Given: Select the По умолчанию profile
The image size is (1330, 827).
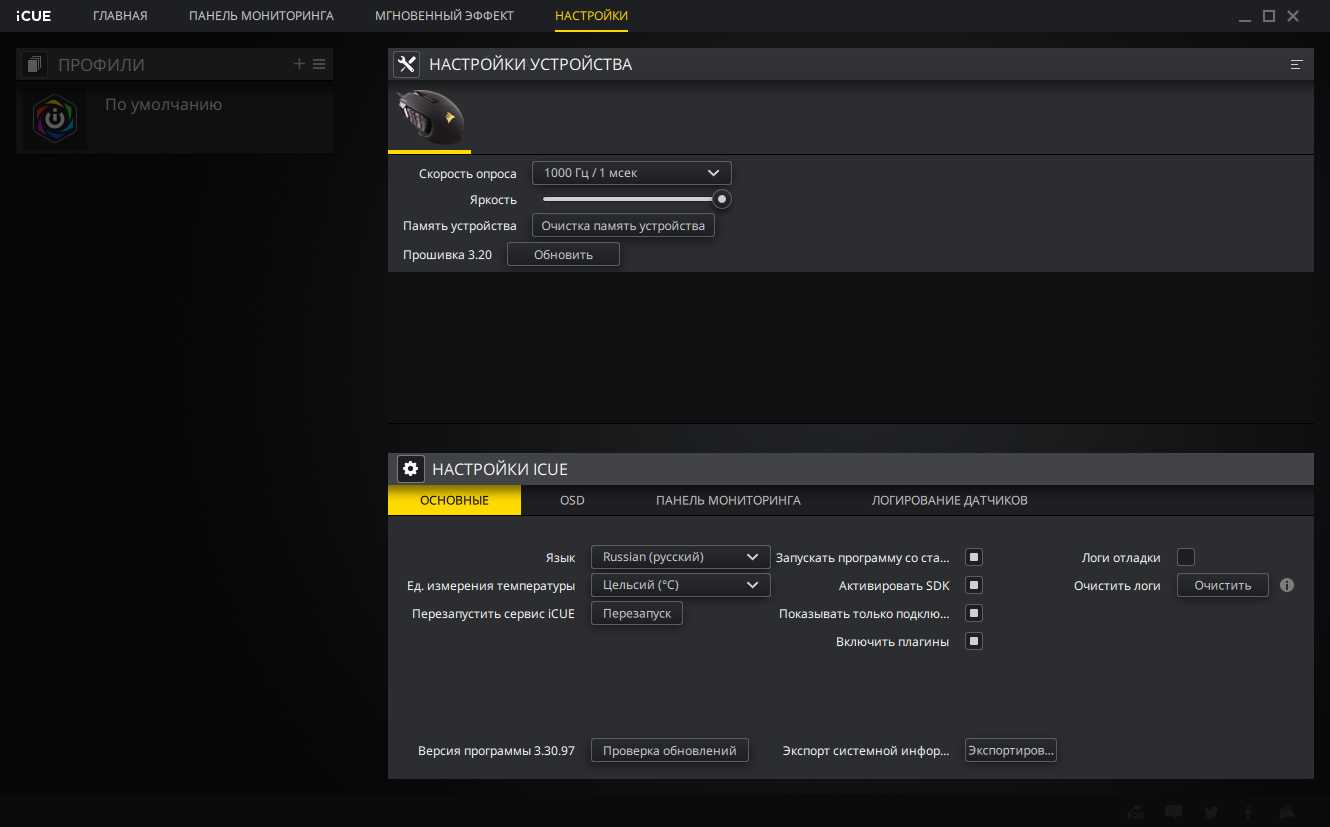Looking at the screenshot, I should point(163,105).
